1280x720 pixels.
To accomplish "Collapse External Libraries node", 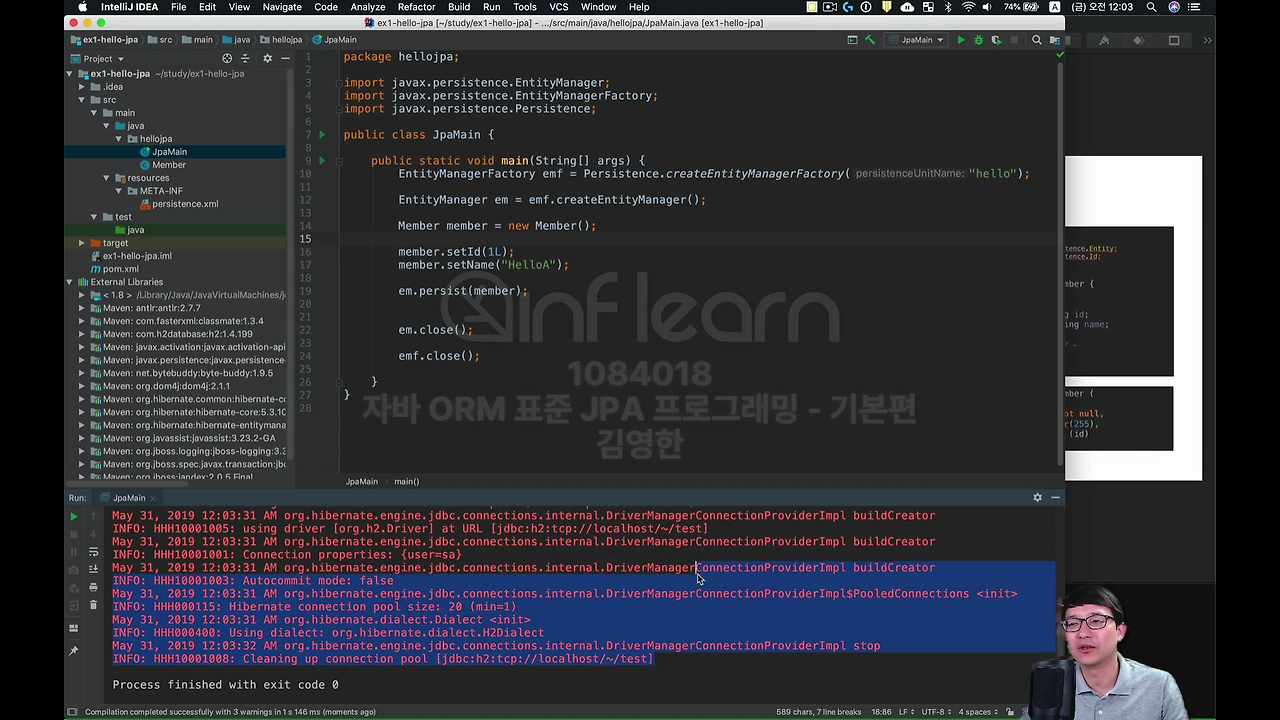I will pyautogui.click(x=70, y=282).
